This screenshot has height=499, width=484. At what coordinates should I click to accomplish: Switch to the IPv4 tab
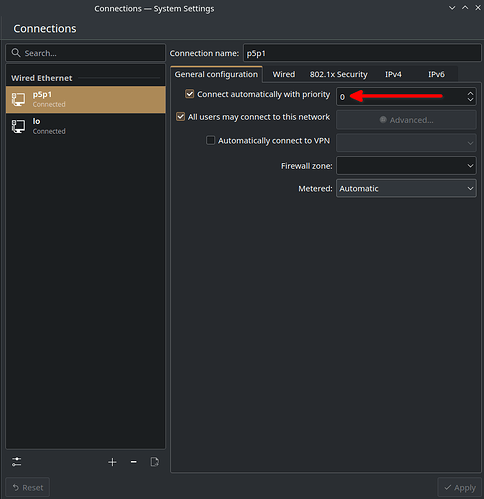coord(393,74)
